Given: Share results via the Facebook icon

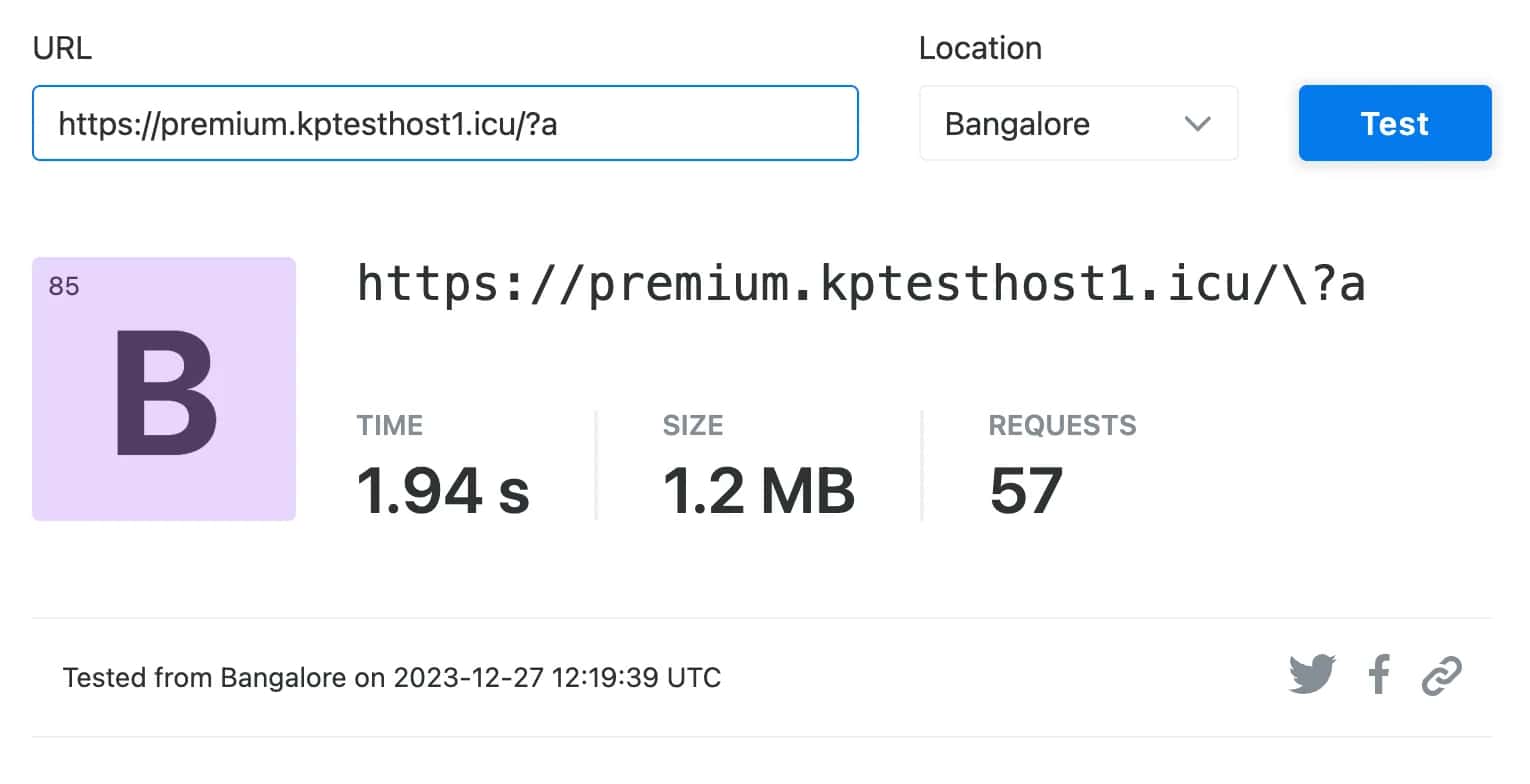Looking at the screenshot, I should point(1379,675).
